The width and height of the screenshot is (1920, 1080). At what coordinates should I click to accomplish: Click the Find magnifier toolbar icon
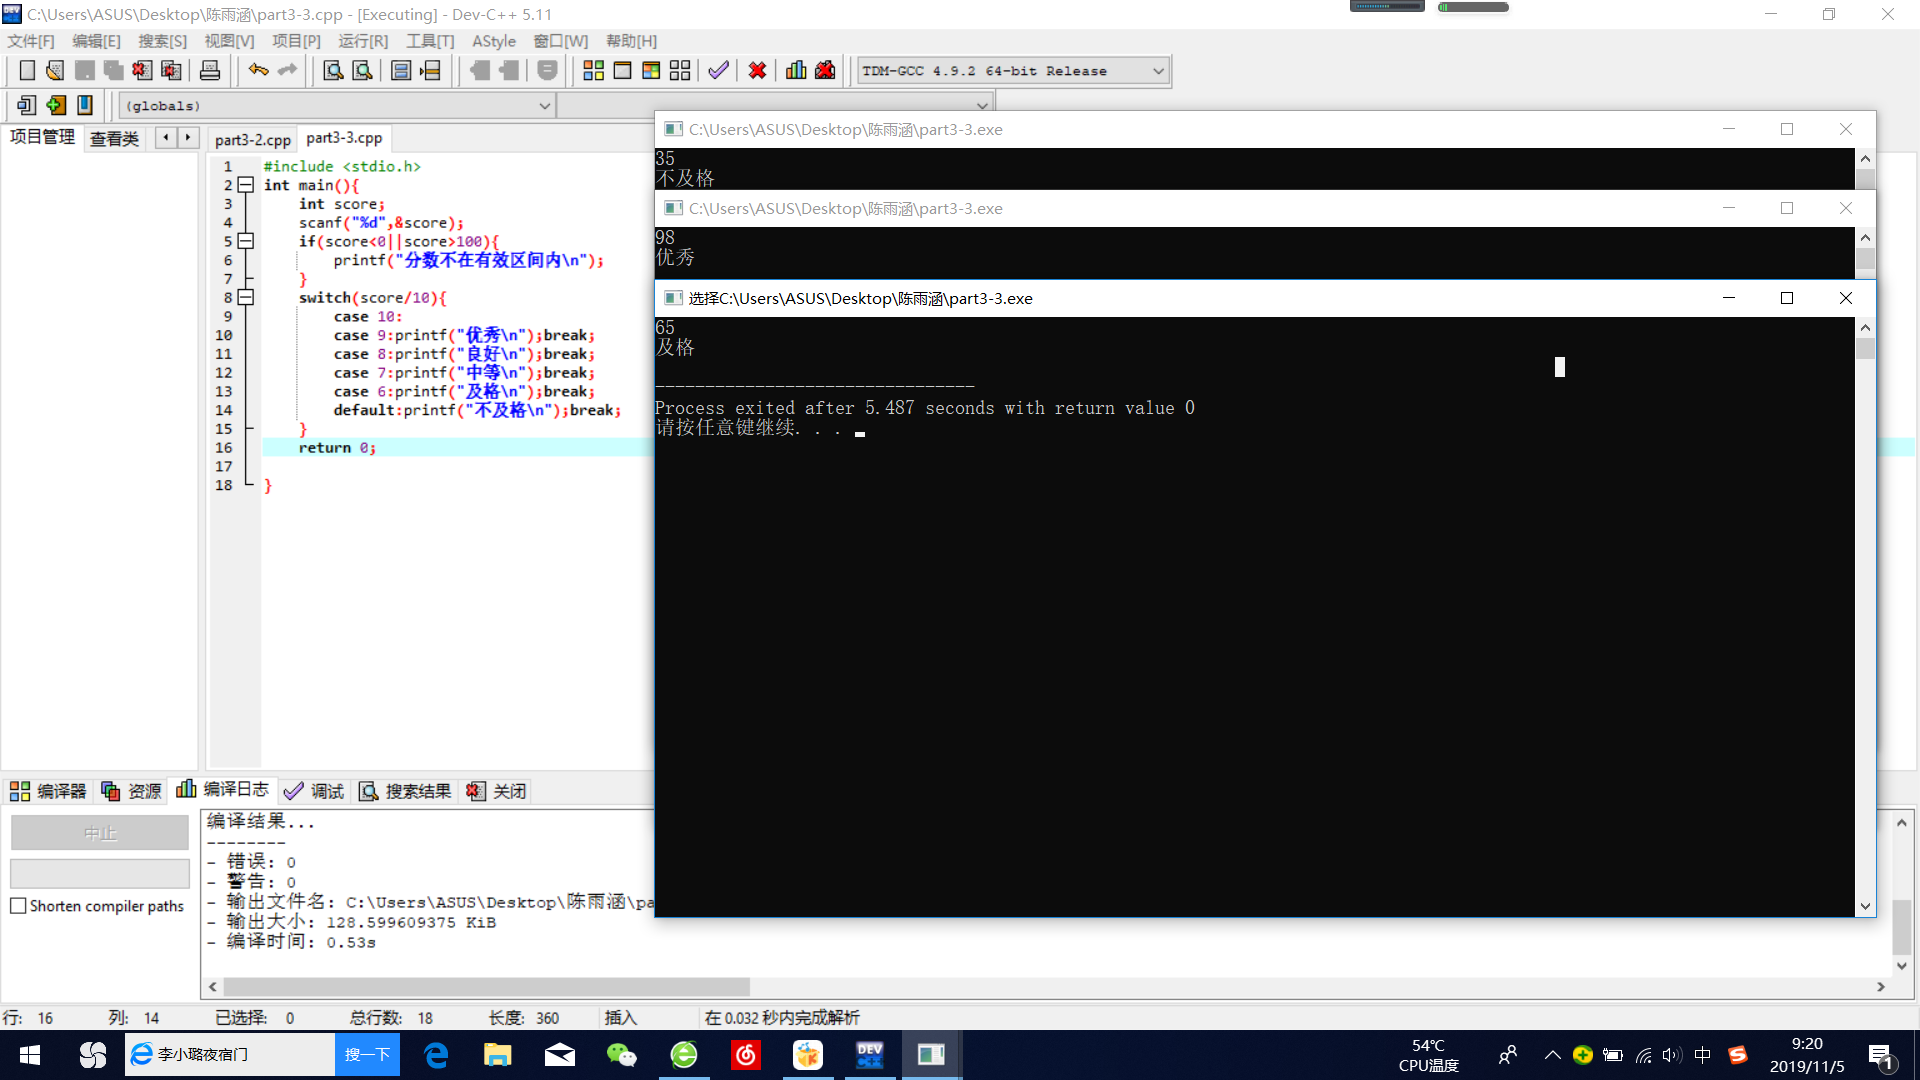[333, 71]
